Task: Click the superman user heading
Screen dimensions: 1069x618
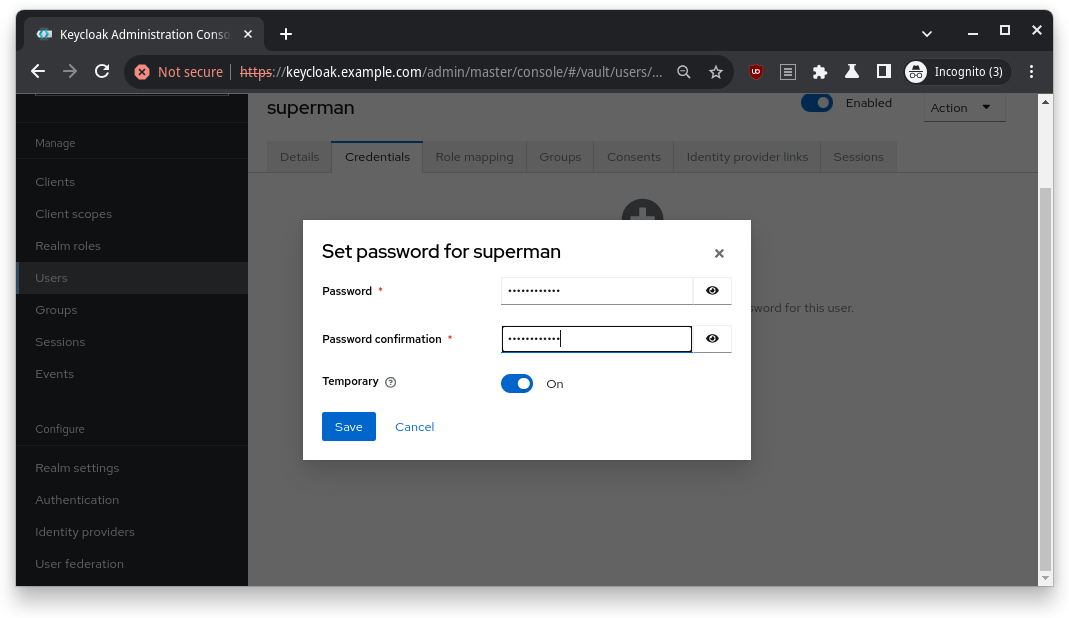Action: (311, 108)
